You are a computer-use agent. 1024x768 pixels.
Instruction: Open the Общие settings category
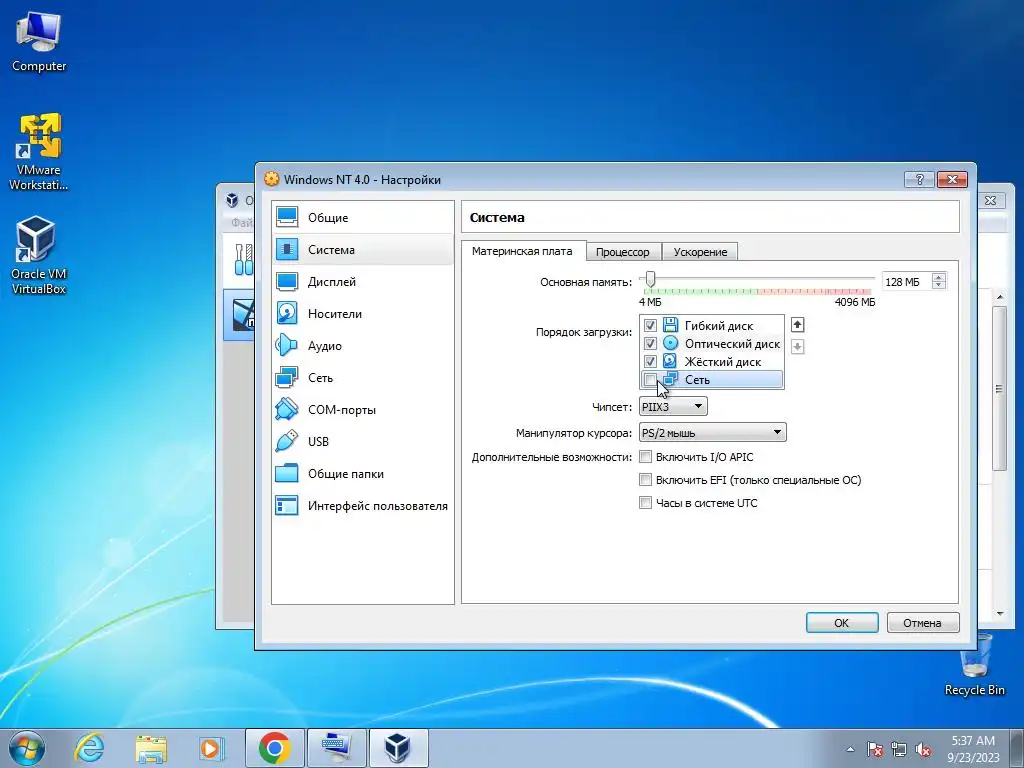pyautogui.click(x=362, y=217)
